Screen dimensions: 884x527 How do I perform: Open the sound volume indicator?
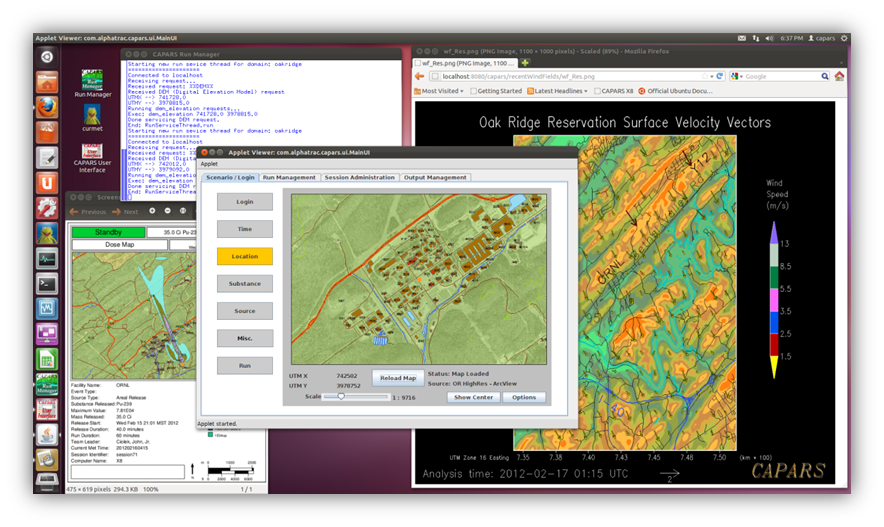click(770, 38)
